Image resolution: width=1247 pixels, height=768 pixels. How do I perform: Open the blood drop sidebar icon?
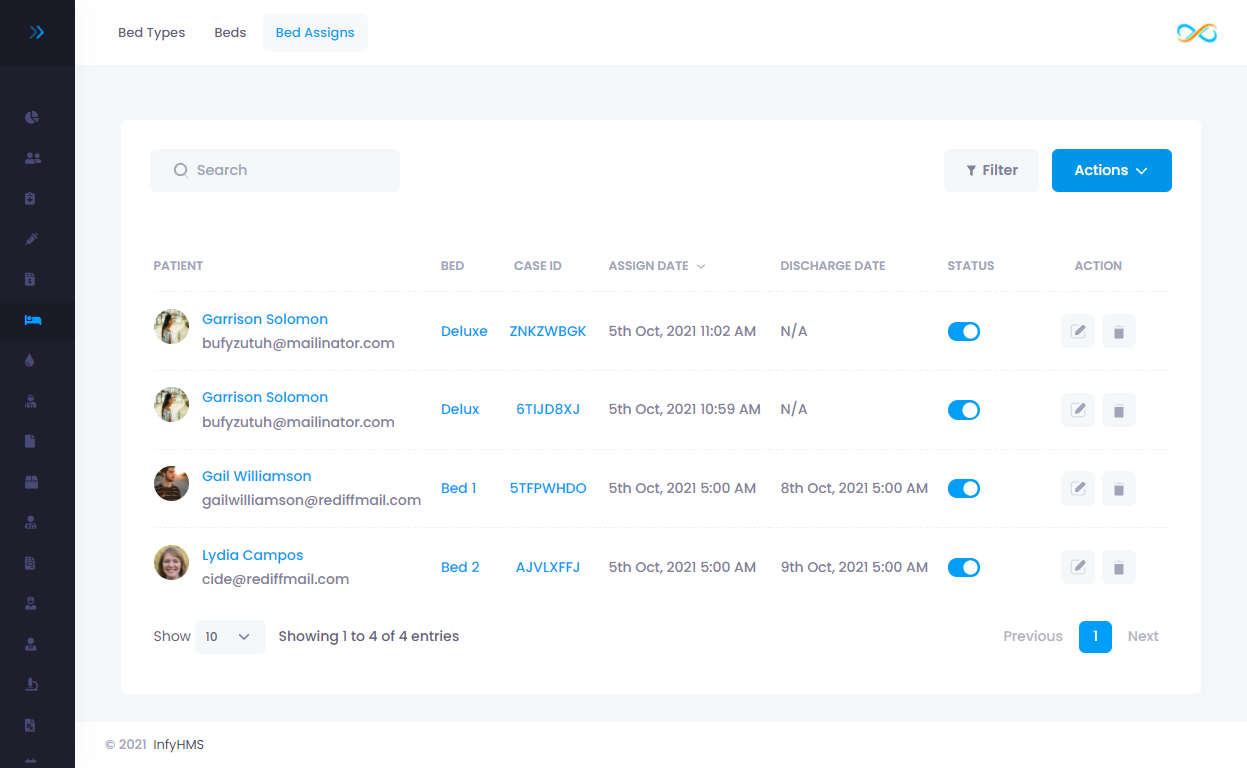pyautogui.click(x=32, y=361)
